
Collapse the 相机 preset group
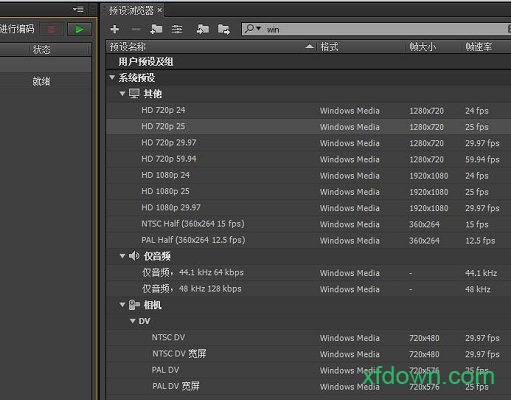(122, 305)
